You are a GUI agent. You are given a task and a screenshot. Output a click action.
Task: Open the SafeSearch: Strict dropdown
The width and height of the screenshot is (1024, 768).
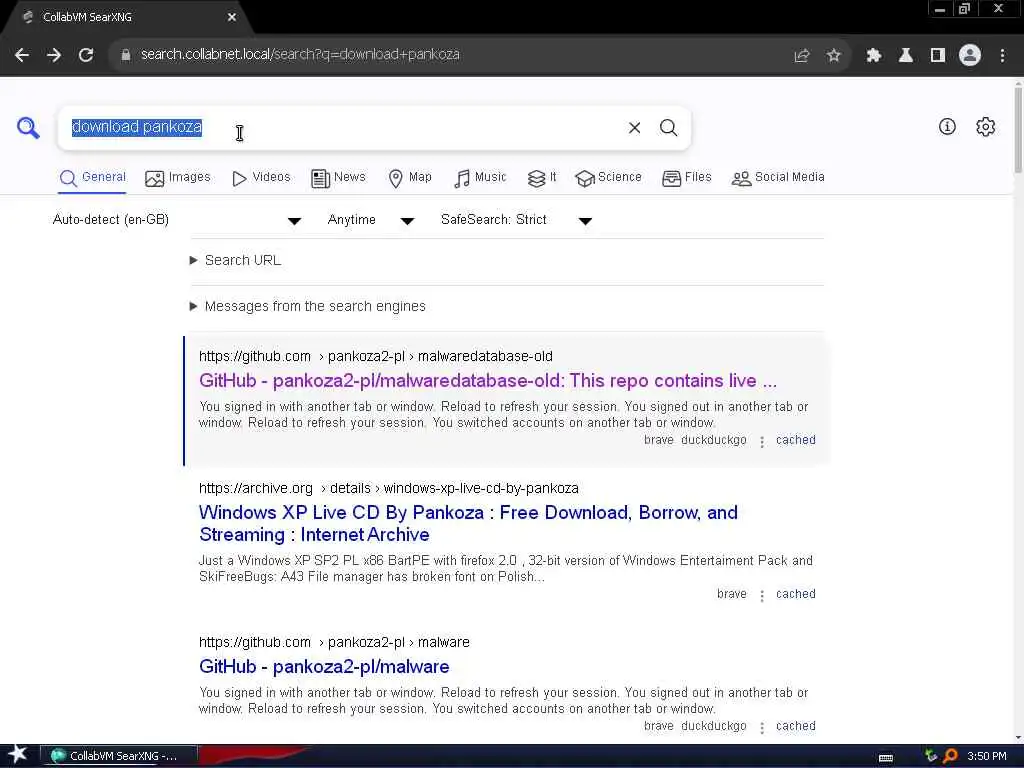(x=516, y=220)
